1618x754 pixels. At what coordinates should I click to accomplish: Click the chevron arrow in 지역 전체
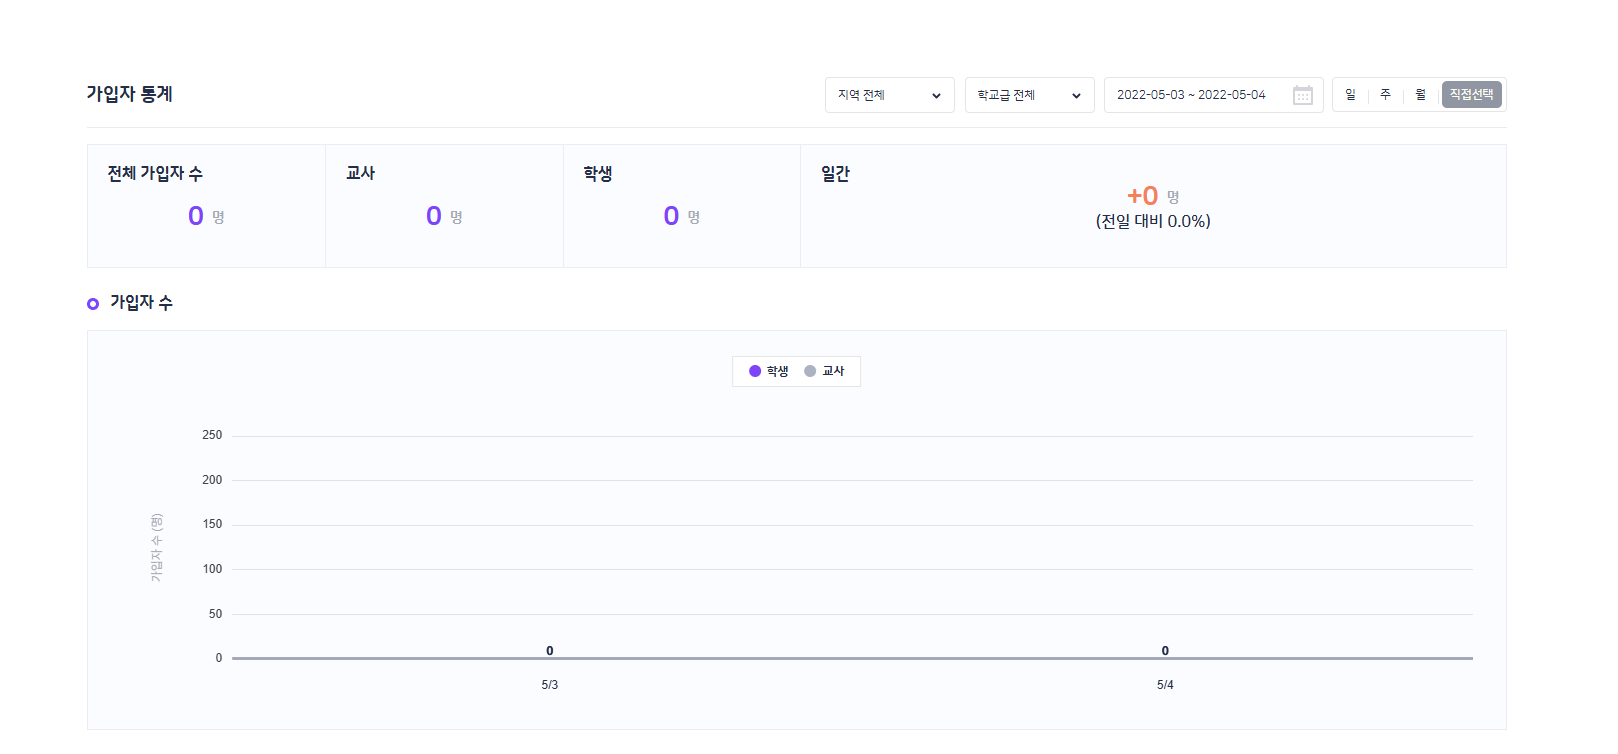point(936,96)
